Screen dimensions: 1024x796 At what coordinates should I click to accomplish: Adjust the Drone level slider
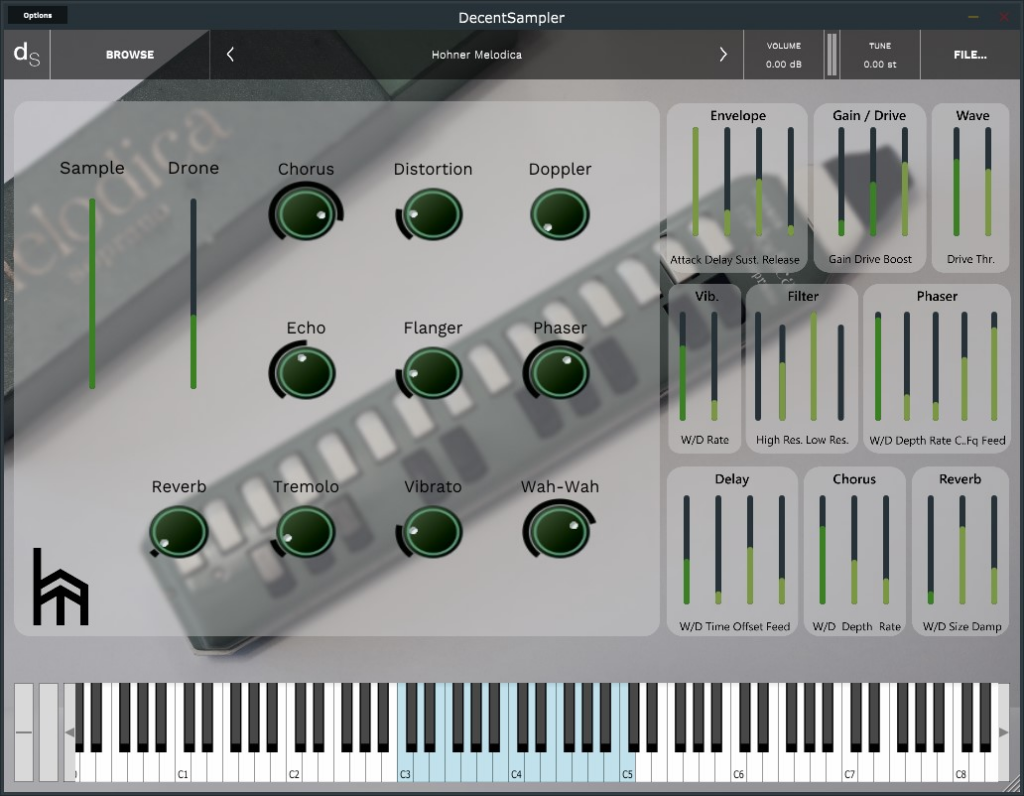tap(193, 293)
